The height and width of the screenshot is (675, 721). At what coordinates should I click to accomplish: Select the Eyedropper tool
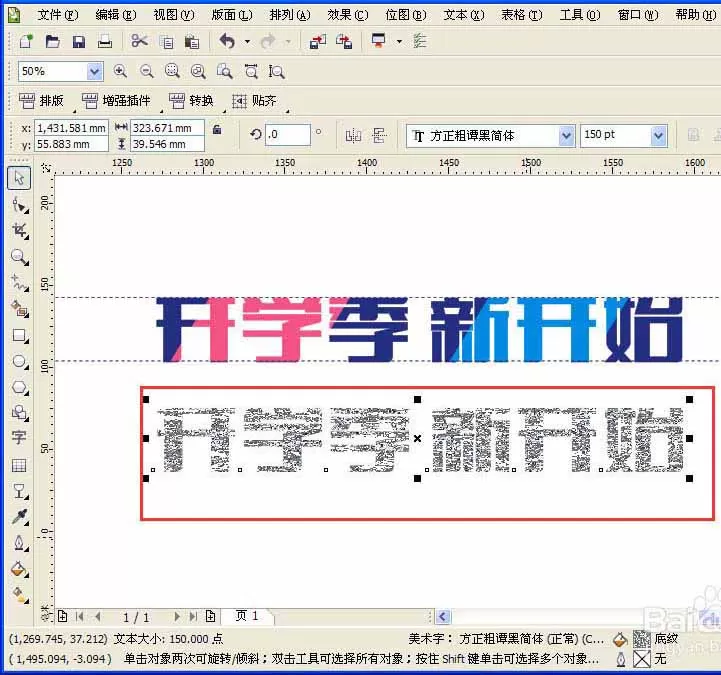[20, 517]
